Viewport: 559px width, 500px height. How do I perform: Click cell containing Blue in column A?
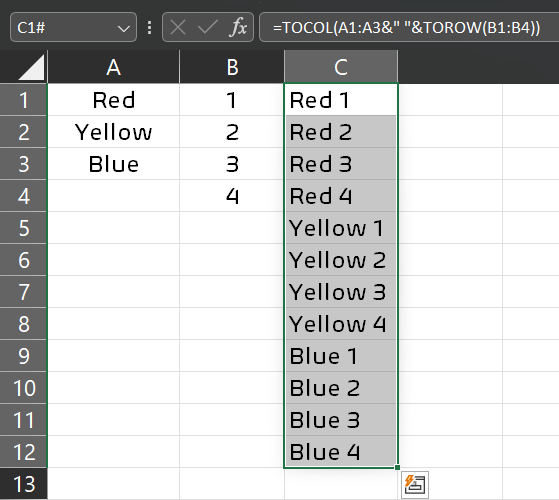[x=113, y=164]
